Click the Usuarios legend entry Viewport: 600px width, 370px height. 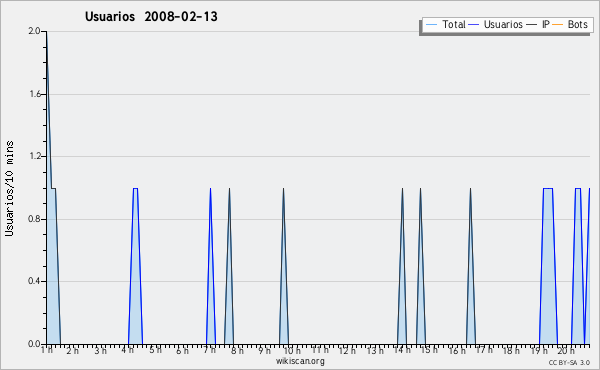[x=496, y=24]
